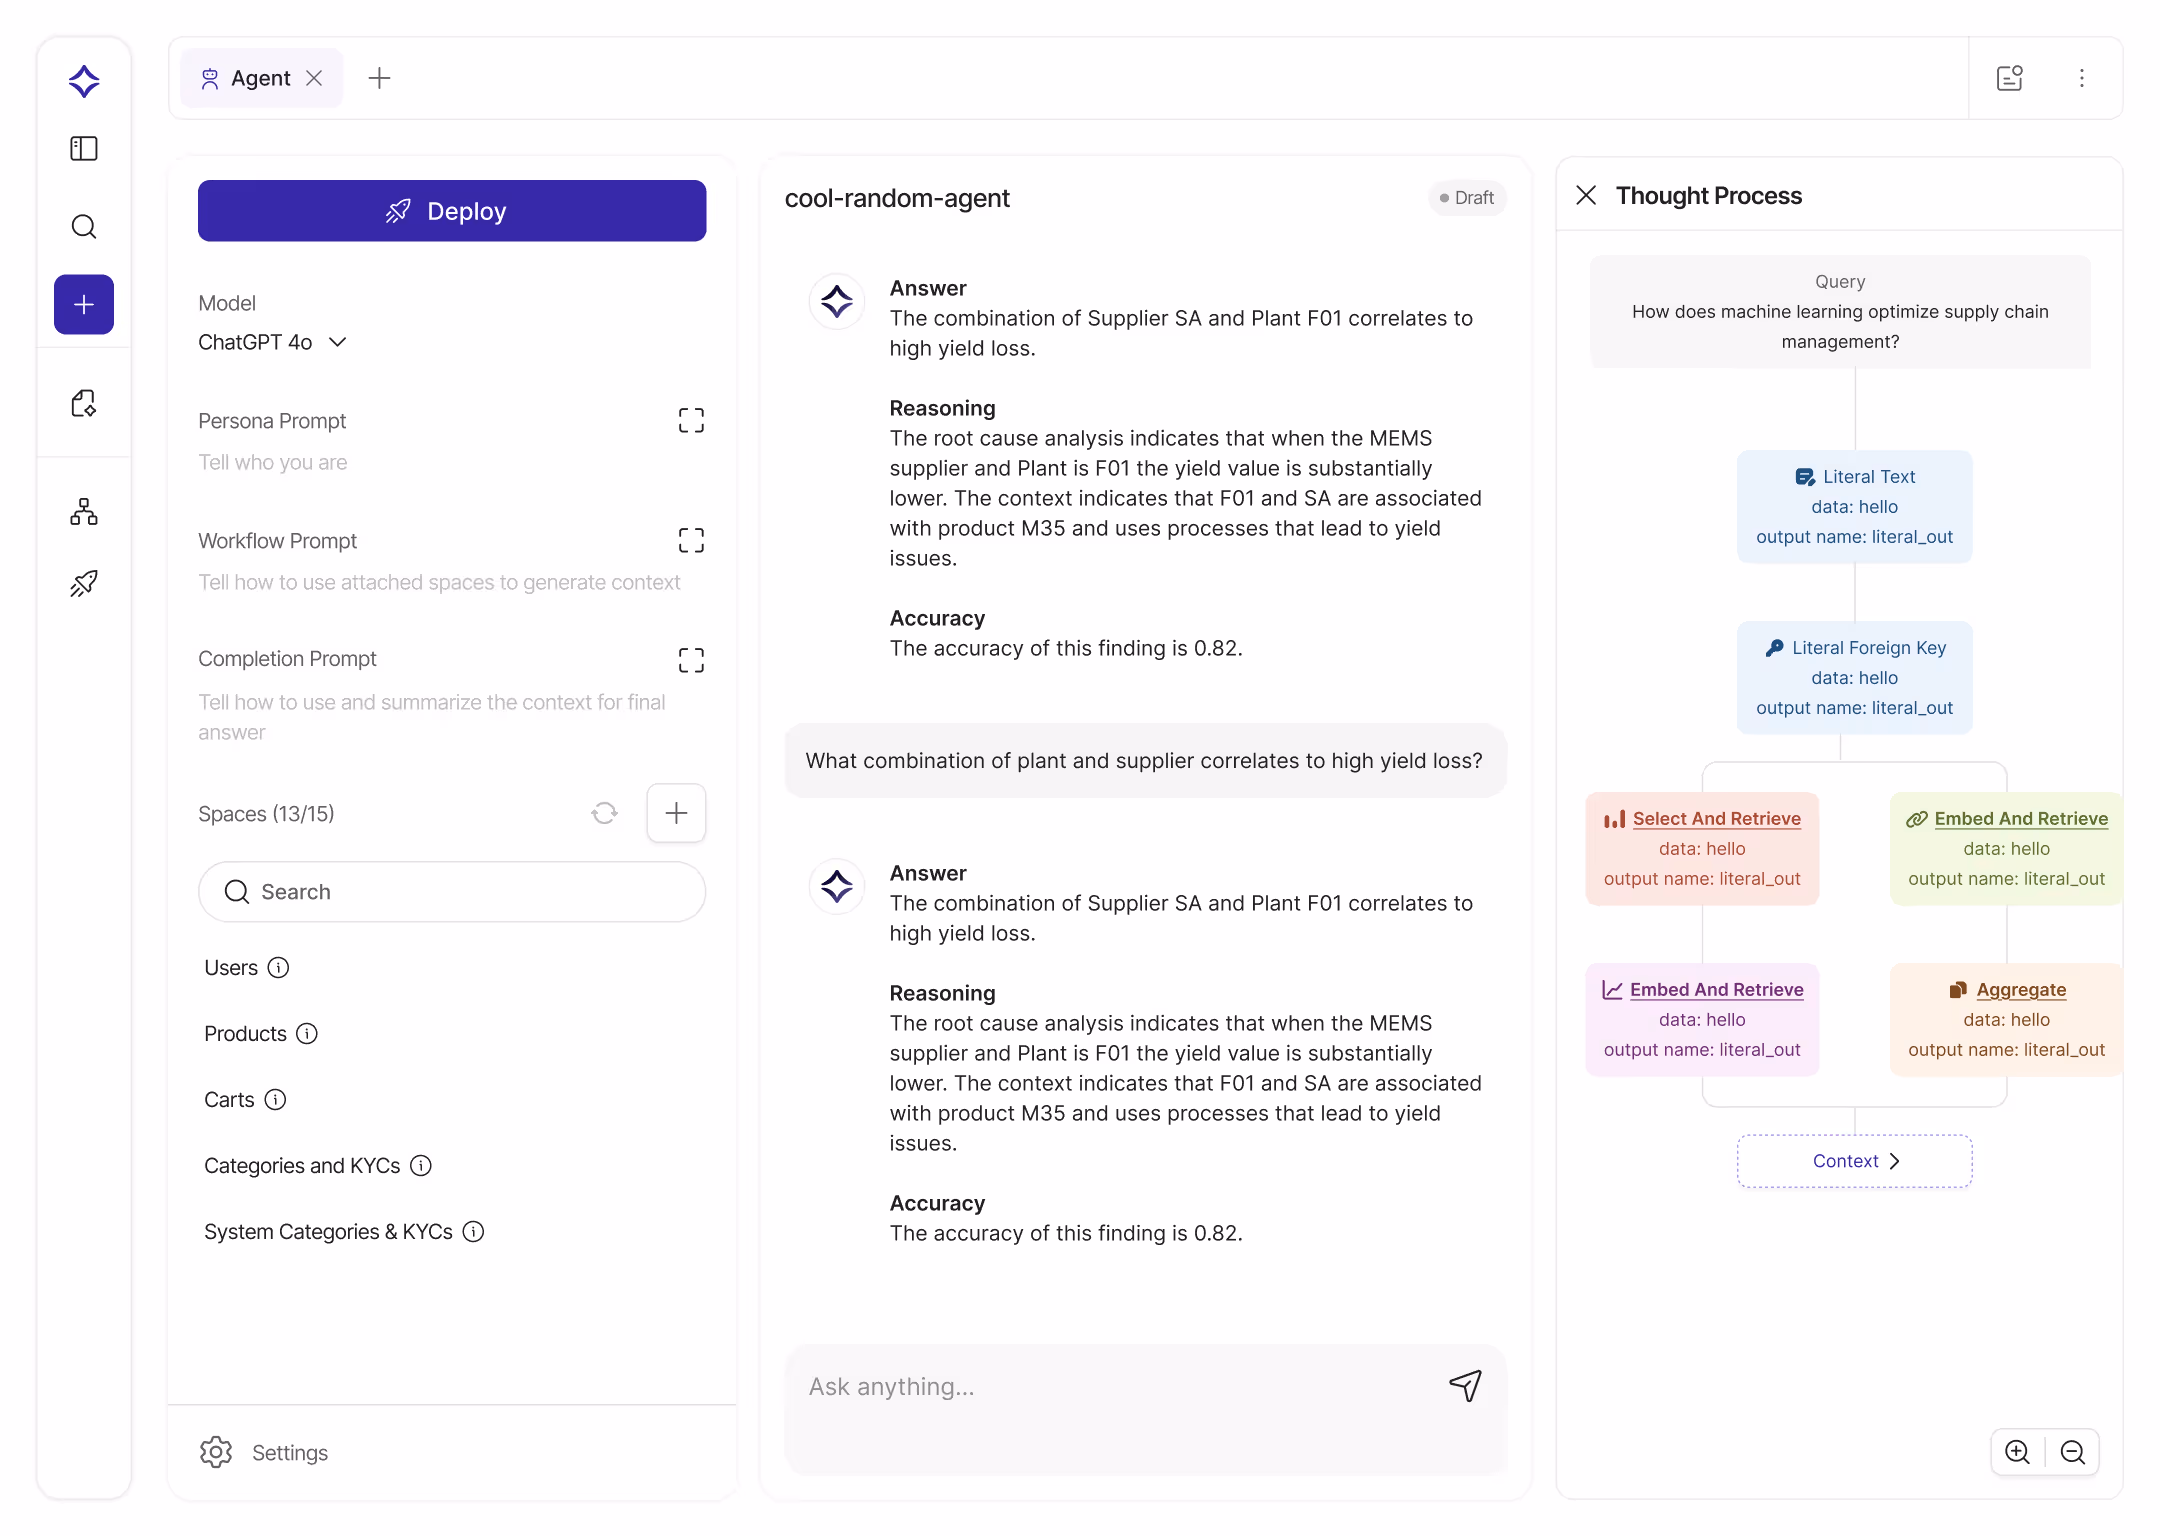Expand the Context node in Thought Process
2160x1536 pixels.
tap(1853, 1161)
